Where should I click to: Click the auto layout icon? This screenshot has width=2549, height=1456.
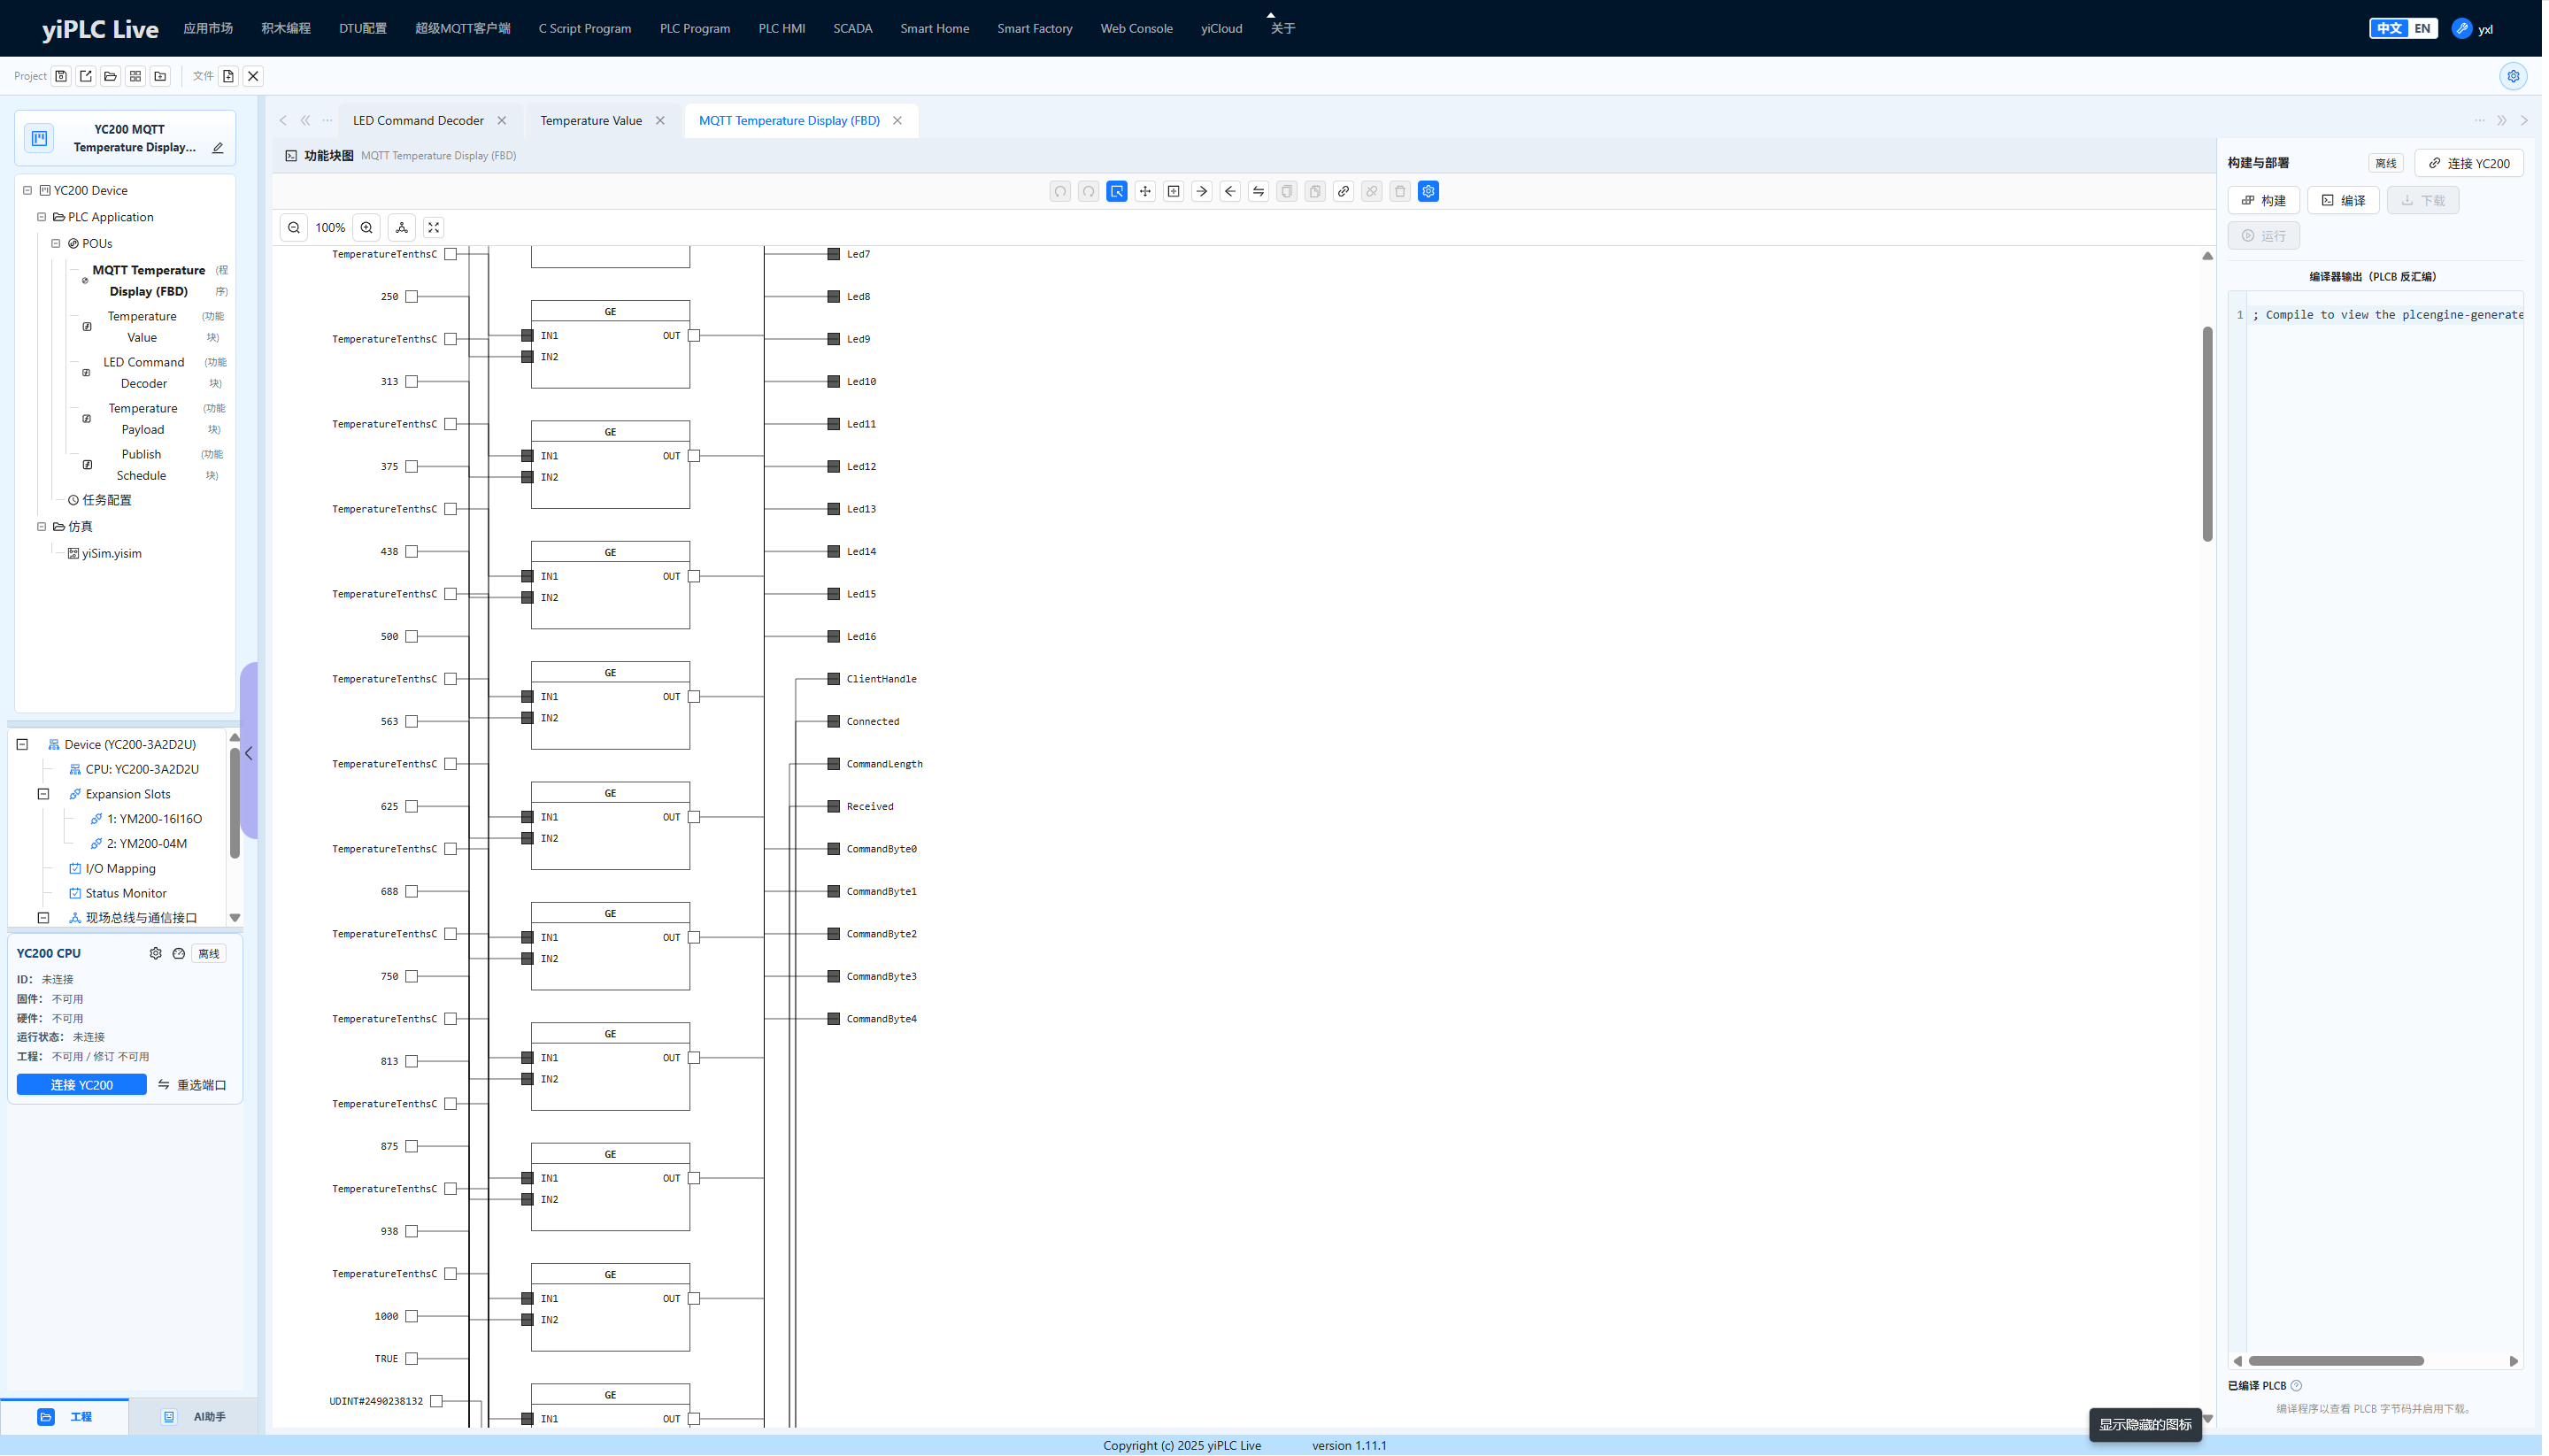[x=402, y=228]
